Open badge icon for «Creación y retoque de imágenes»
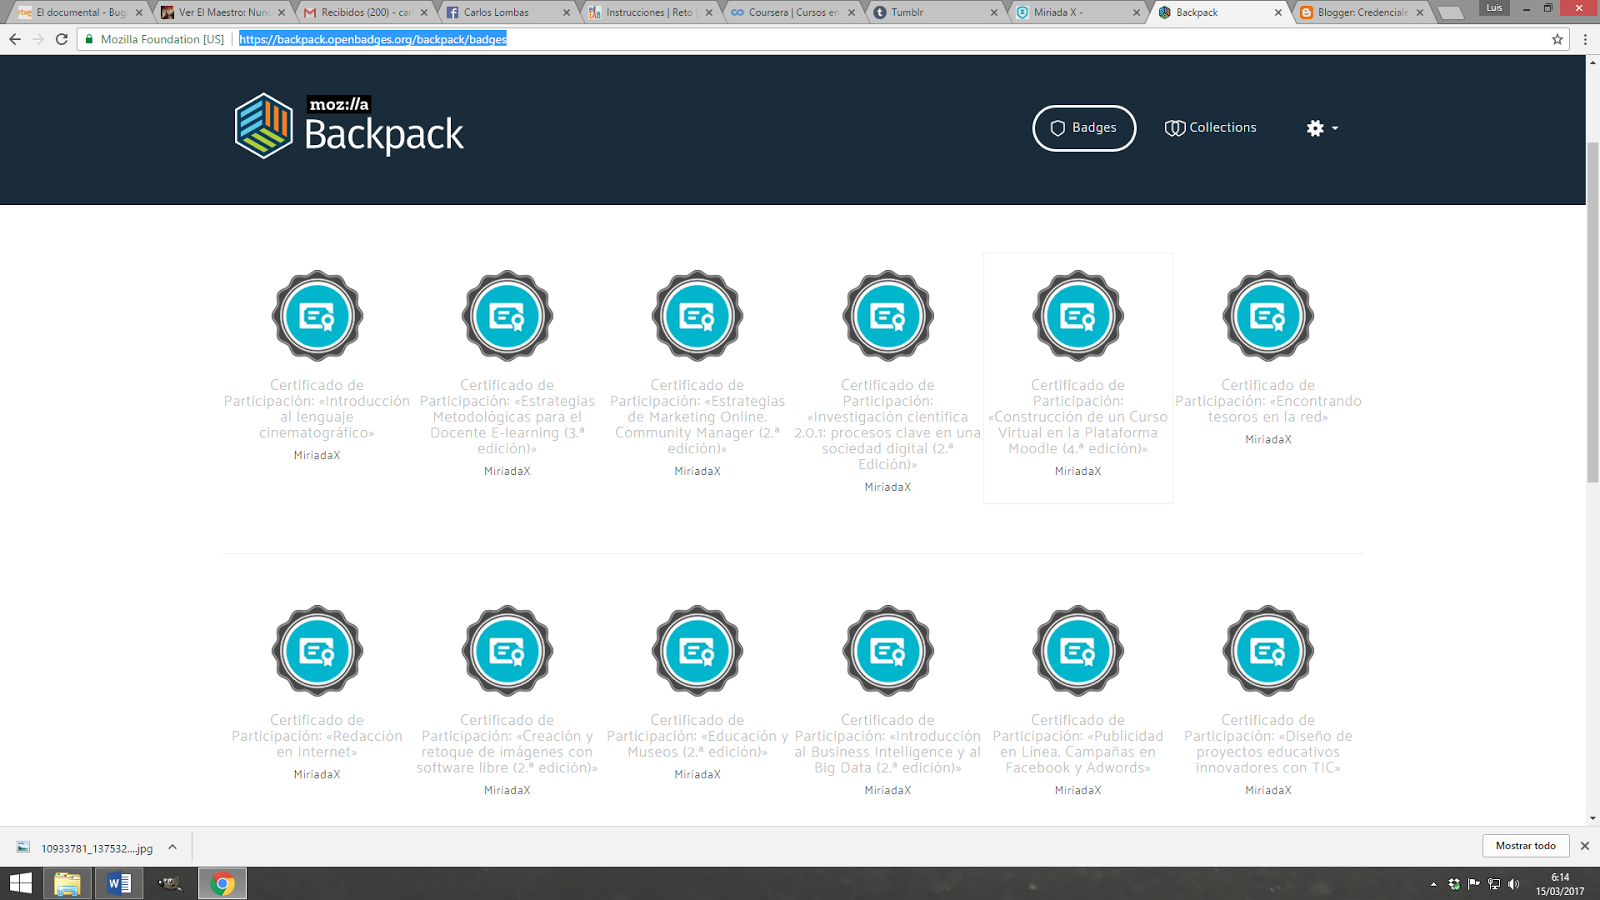 tap(507, 651)
